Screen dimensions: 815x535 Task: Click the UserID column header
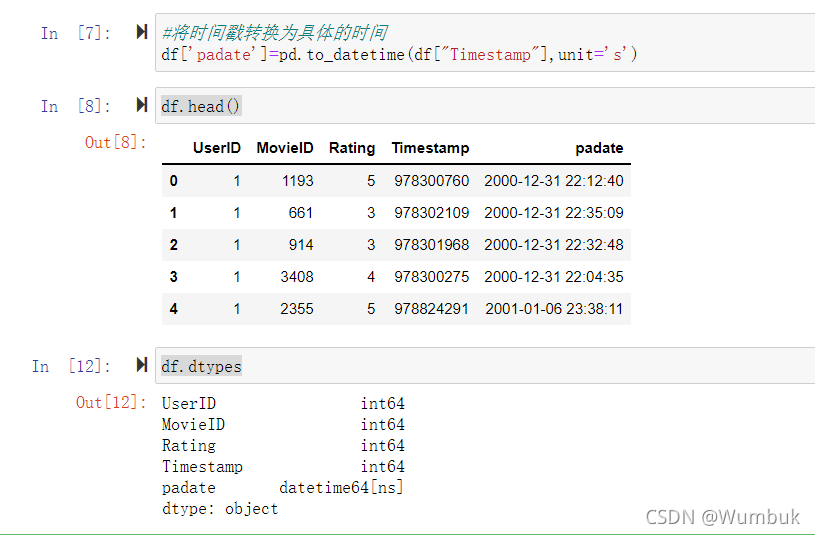[217, 148]
